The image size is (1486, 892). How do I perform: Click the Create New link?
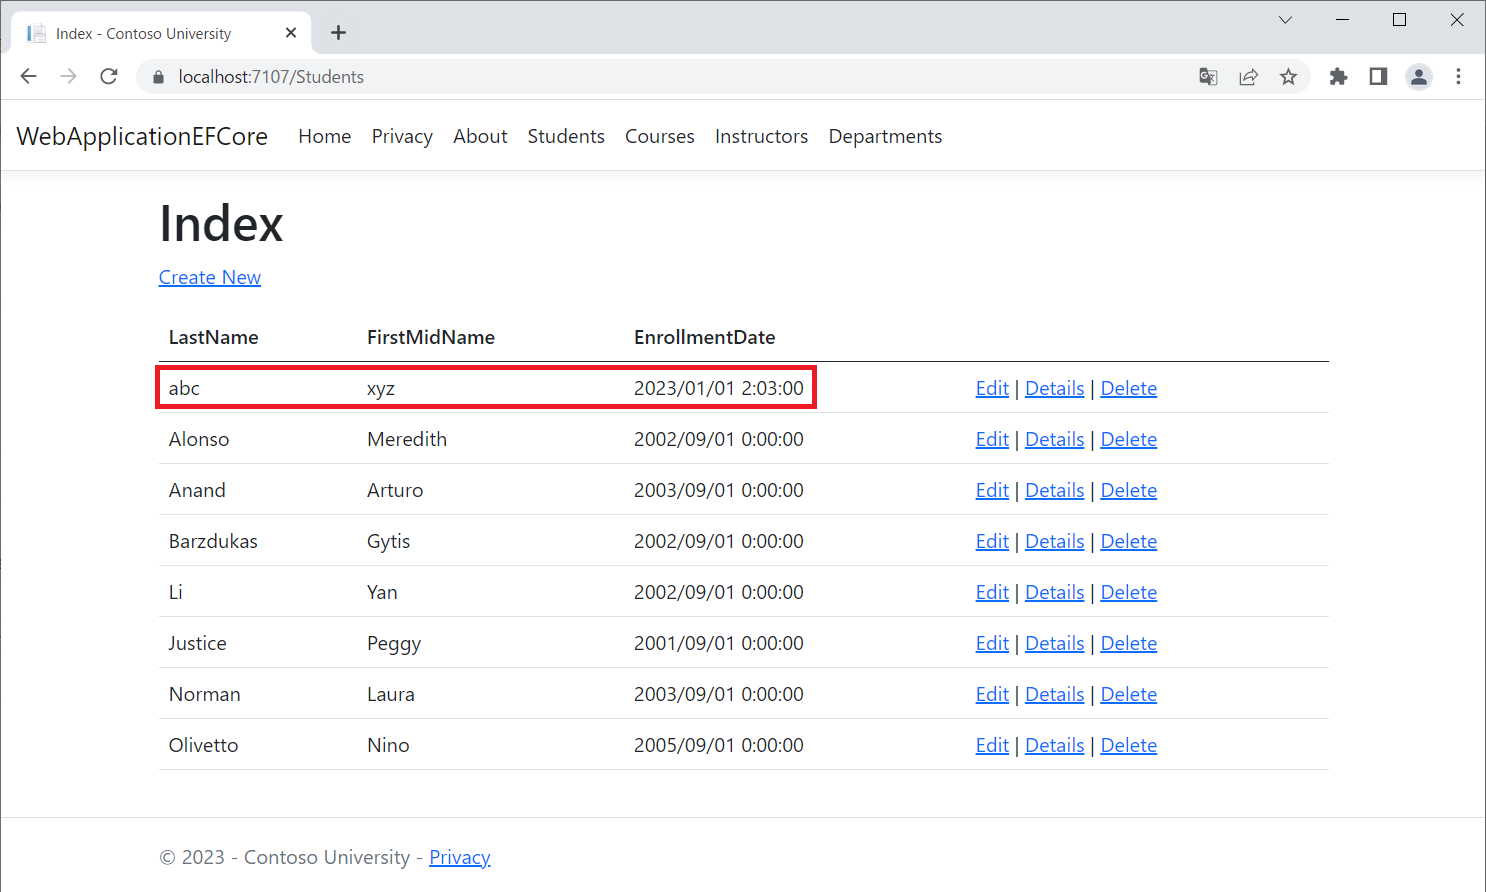210,277
